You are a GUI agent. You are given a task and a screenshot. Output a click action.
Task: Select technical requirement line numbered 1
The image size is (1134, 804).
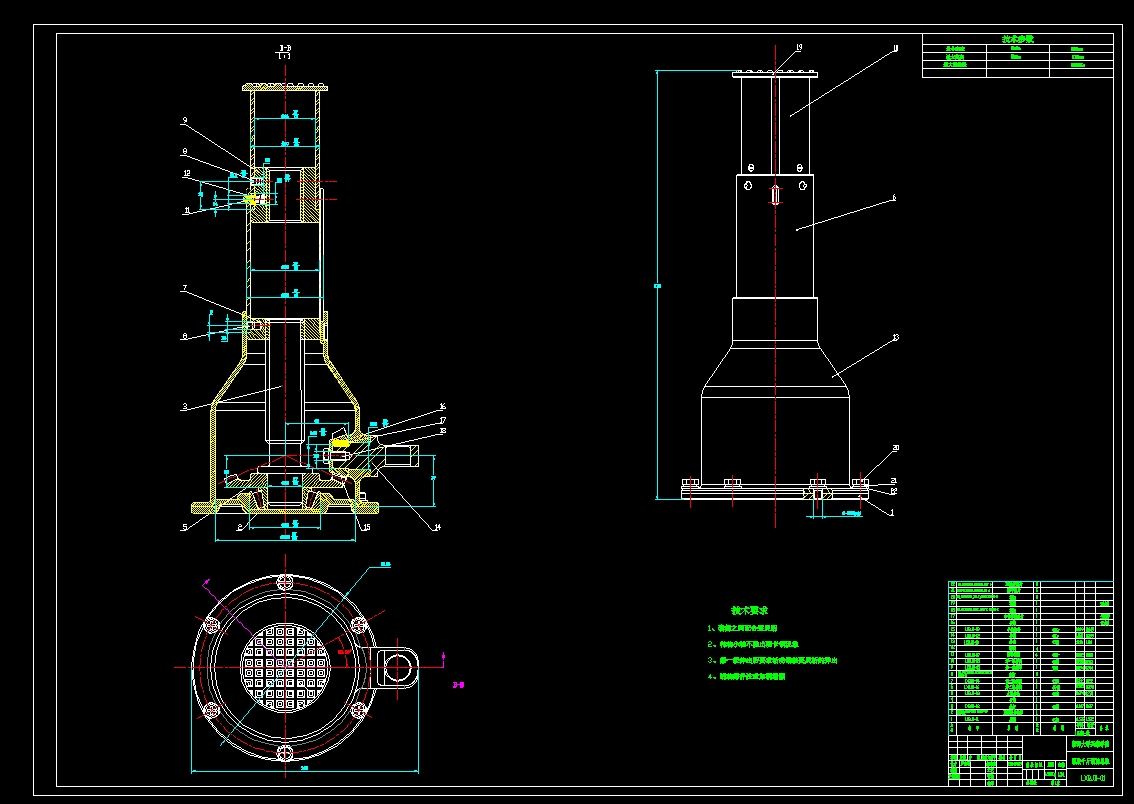click(x=742, y=628)
